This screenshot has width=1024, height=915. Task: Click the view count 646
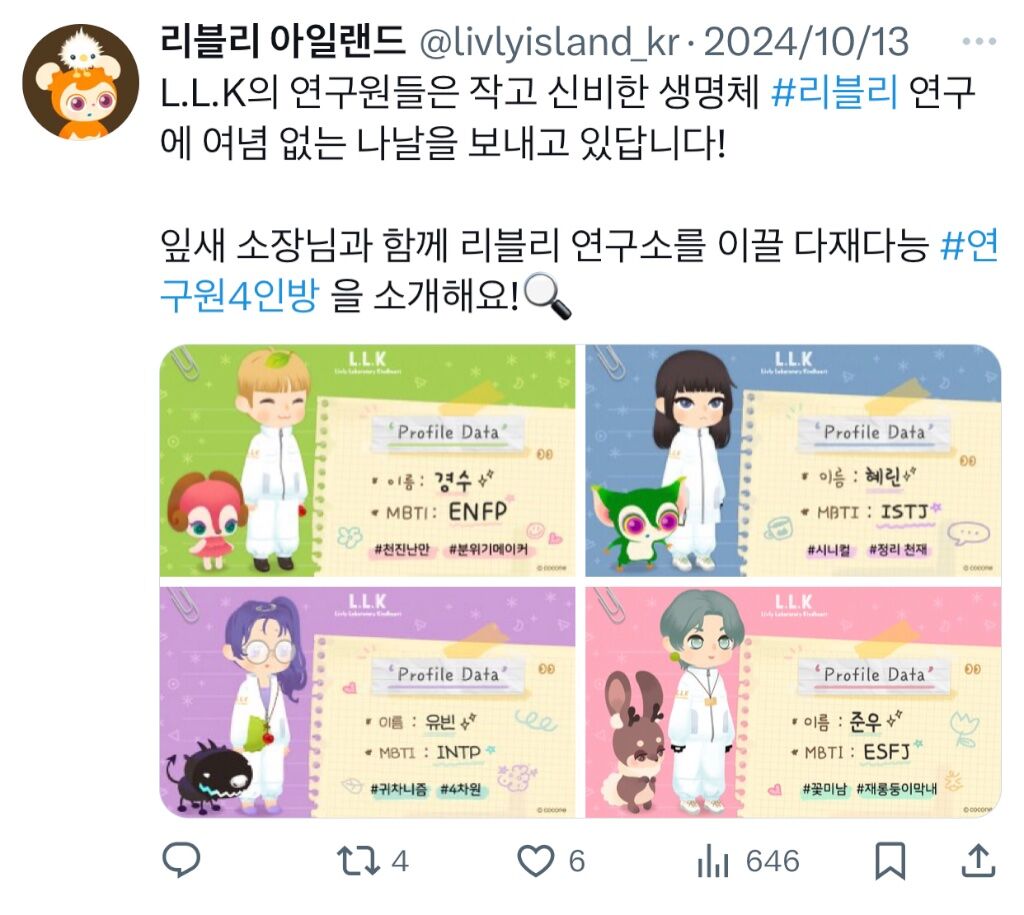click(x=773, y=861)
